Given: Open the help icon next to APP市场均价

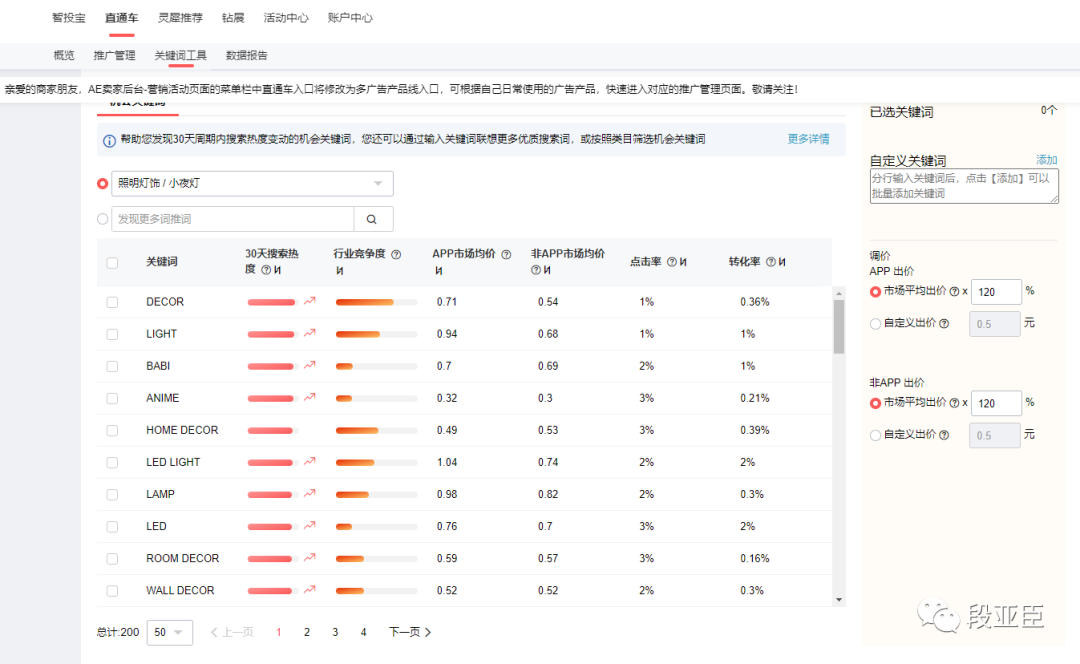Looking at the screenshot, I should click(506, 254).
